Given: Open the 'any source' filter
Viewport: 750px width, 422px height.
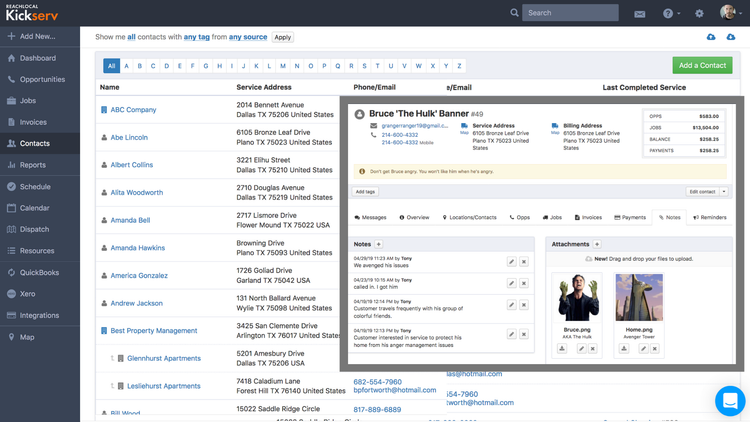Looking at the screenshot, I should 248,37.
